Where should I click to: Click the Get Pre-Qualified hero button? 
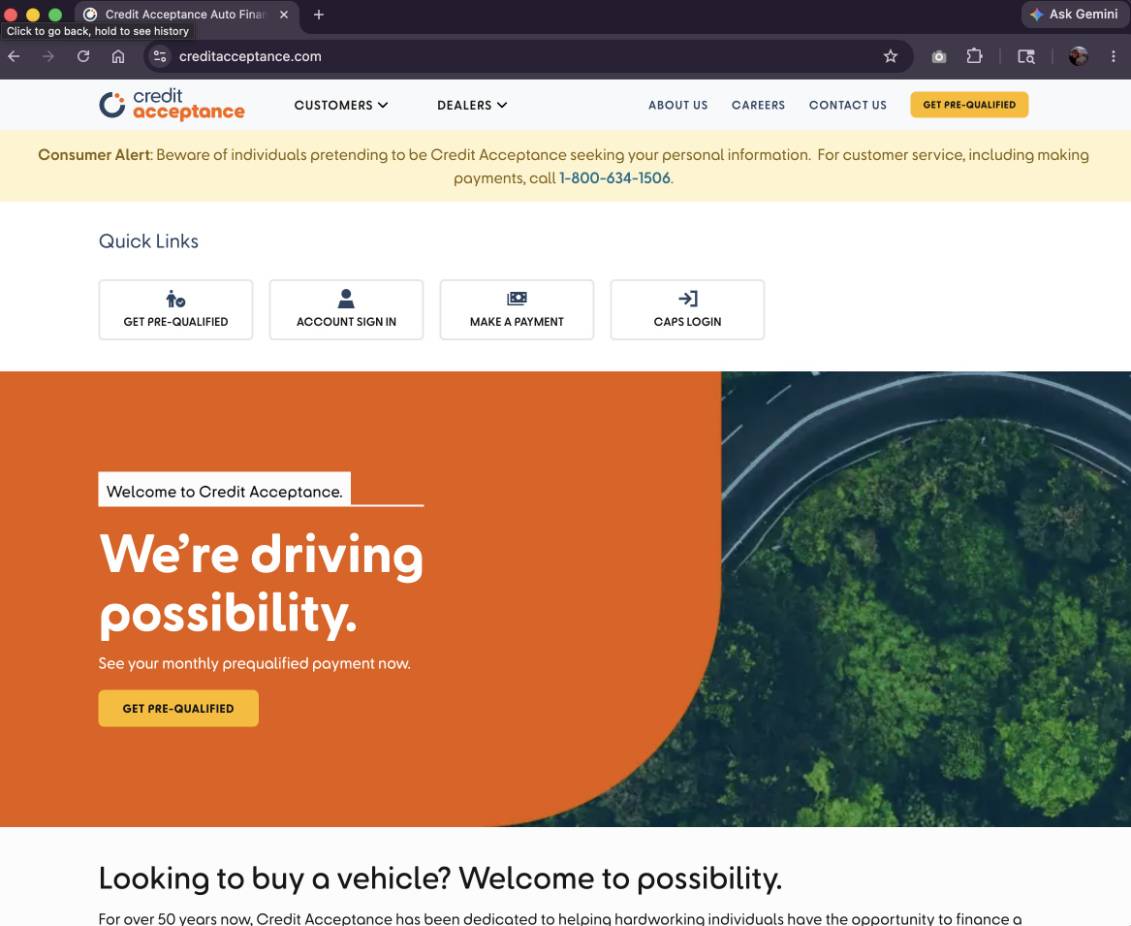[x=178, y=708]
